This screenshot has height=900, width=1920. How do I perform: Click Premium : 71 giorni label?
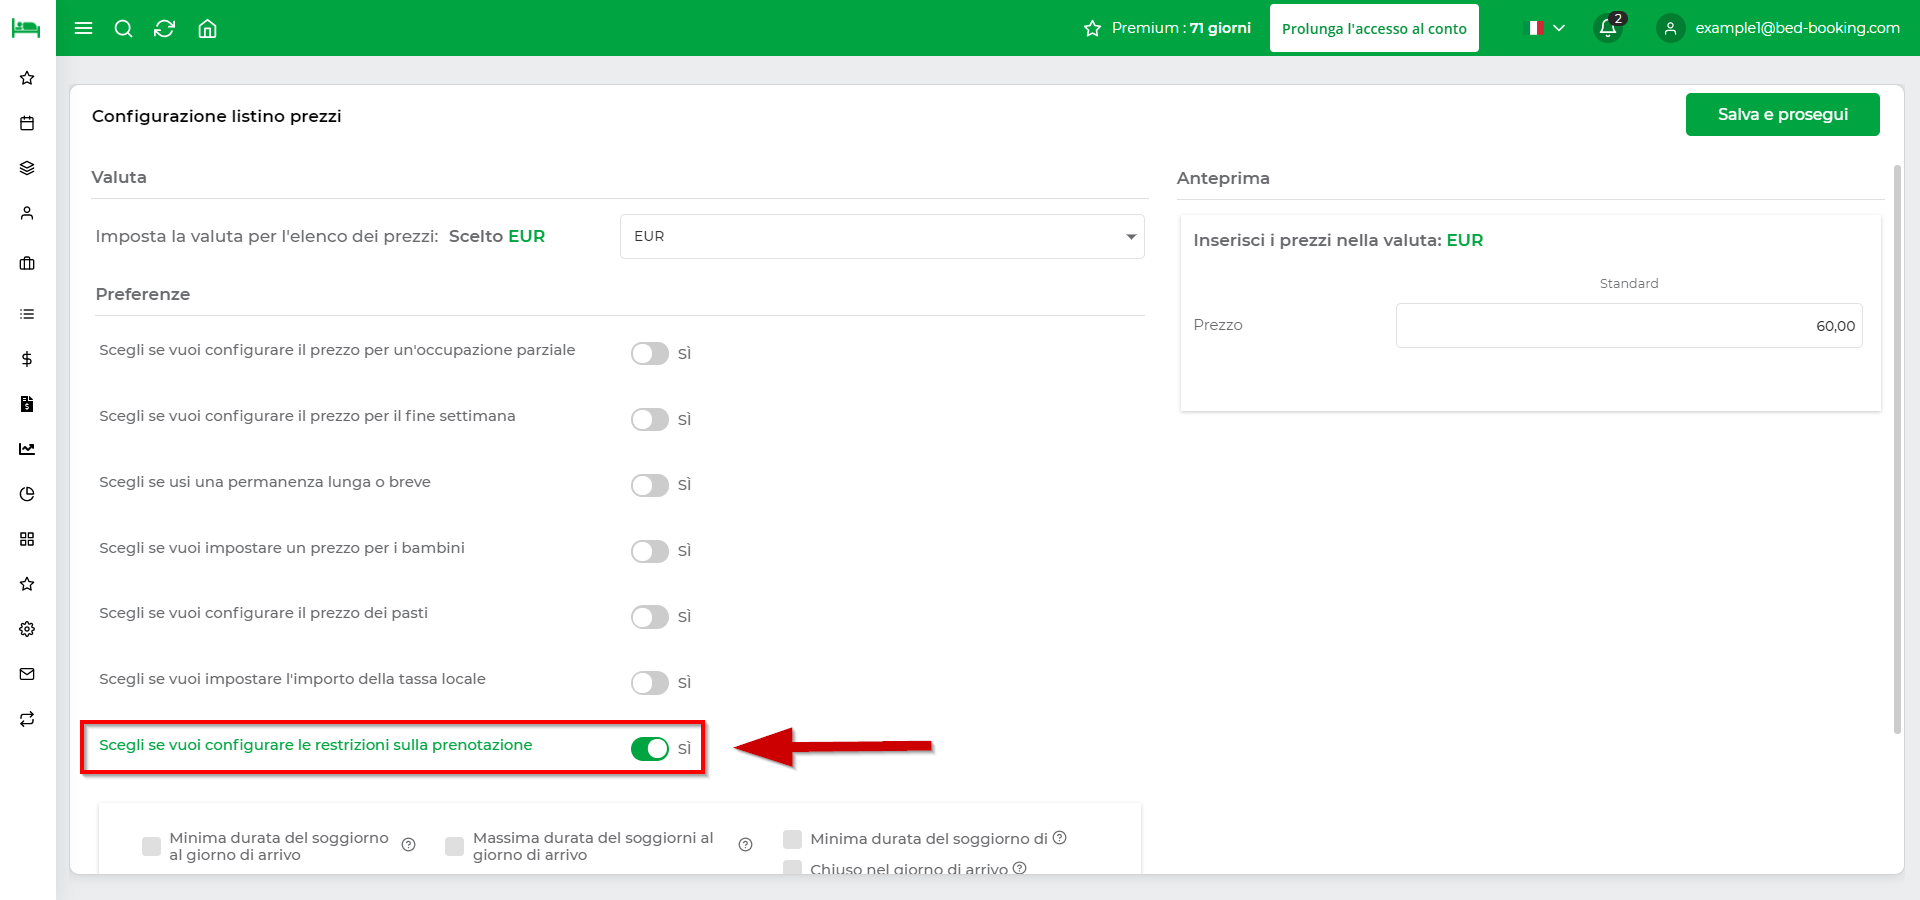click(x=1181, y=28)
